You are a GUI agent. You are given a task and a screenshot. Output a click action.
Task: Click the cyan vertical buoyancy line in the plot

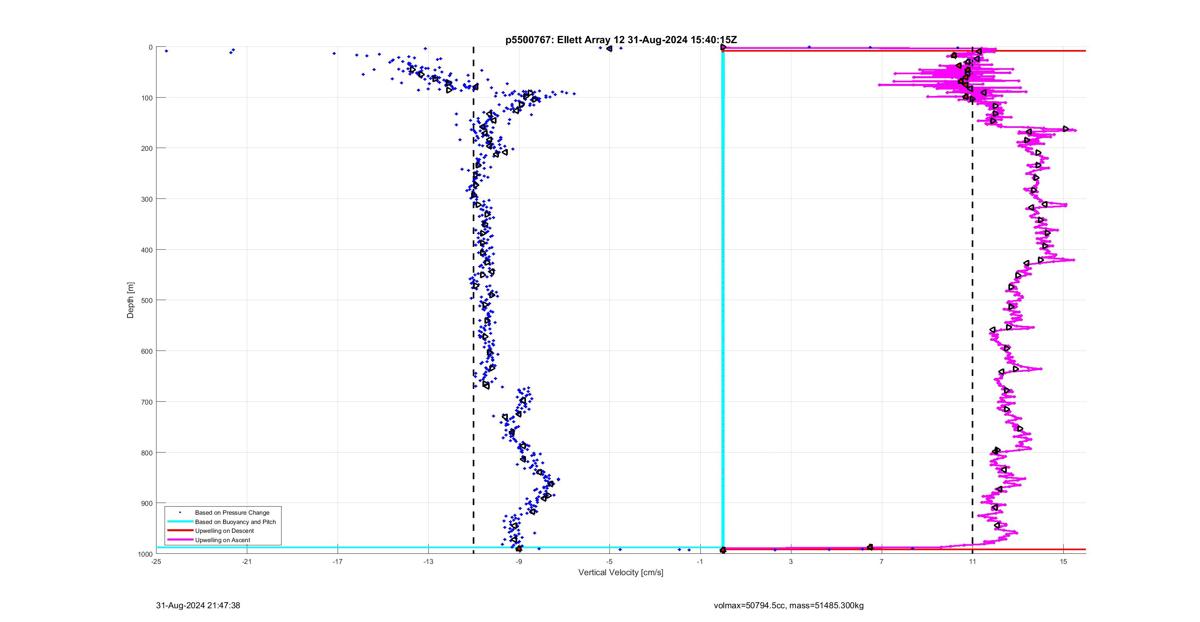pos(723,300)
